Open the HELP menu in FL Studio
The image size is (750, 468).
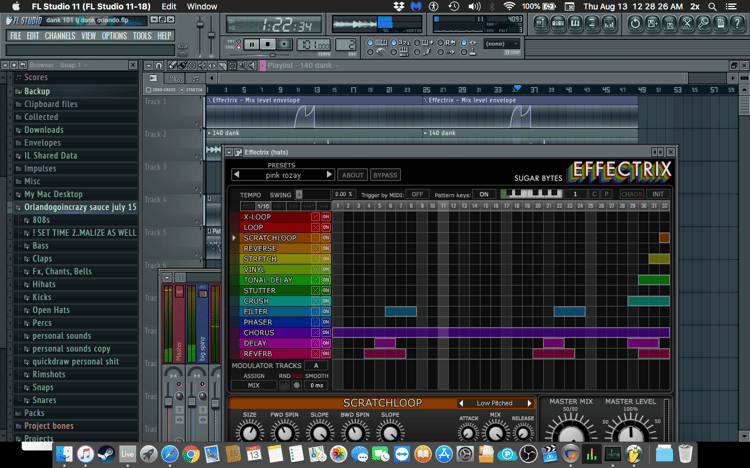[x=164, y=36]
